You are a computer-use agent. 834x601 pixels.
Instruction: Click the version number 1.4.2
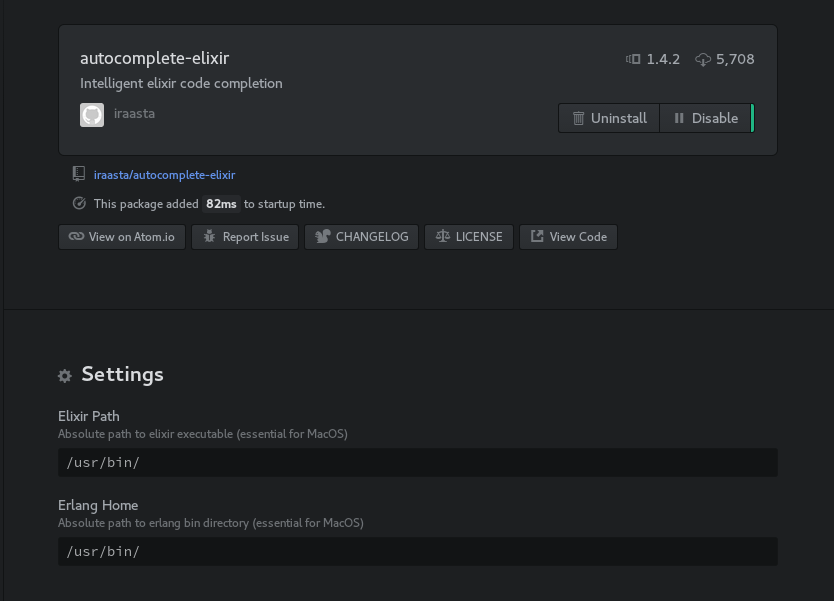pyautogui.click(x=663, y=59)
